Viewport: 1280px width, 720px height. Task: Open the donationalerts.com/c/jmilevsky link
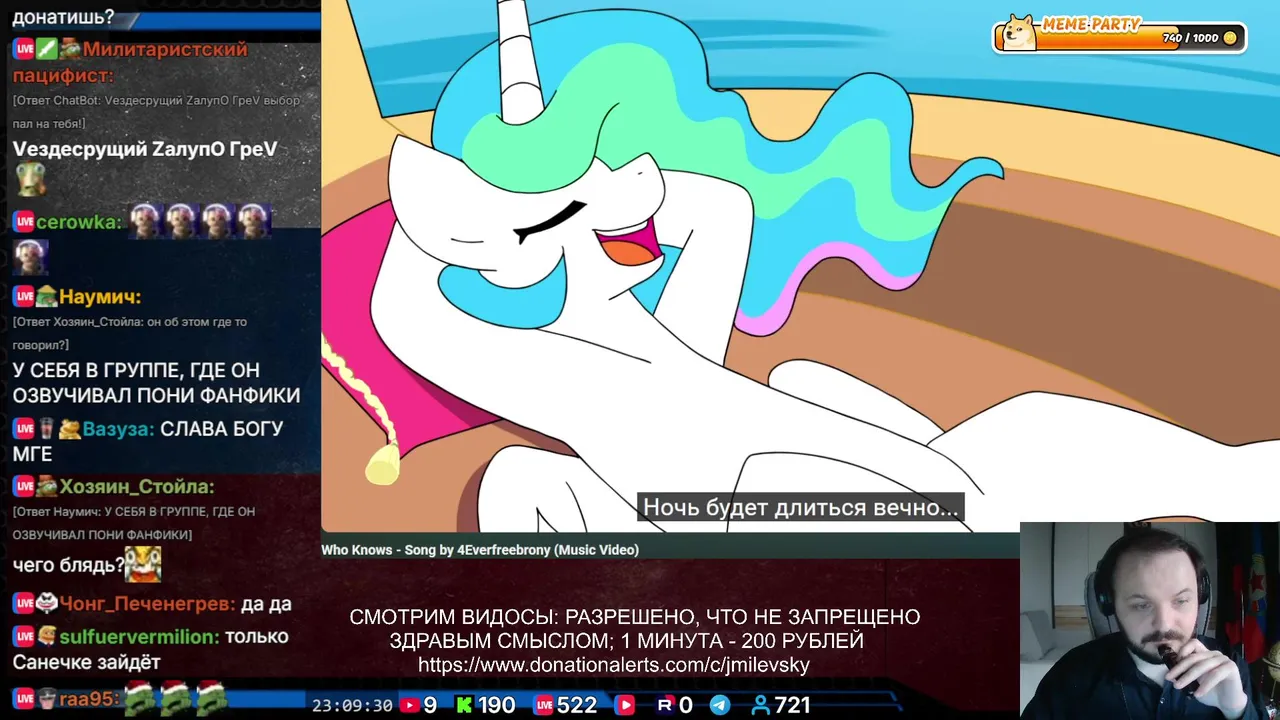[x=614, y=665]
